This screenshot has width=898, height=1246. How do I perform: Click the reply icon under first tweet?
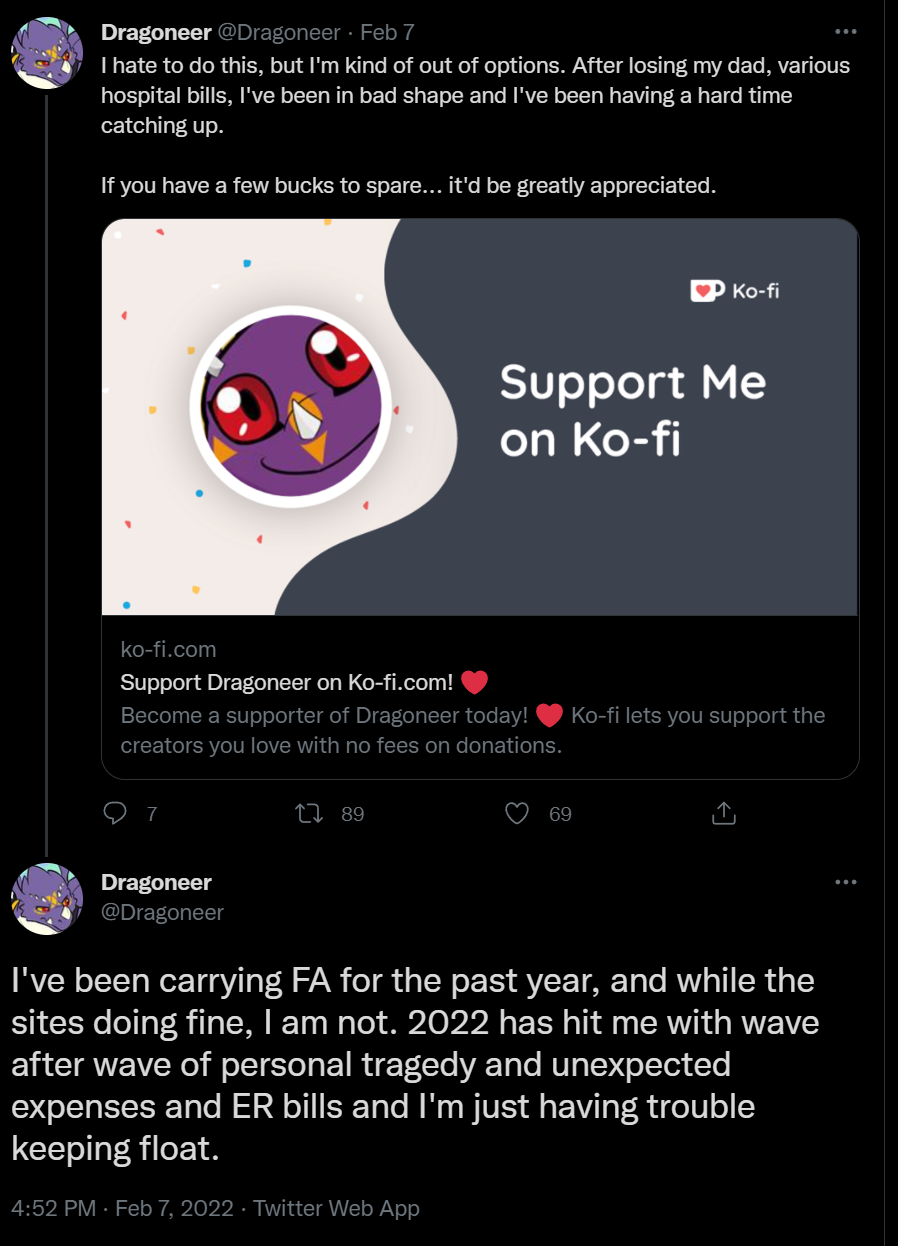116,814
